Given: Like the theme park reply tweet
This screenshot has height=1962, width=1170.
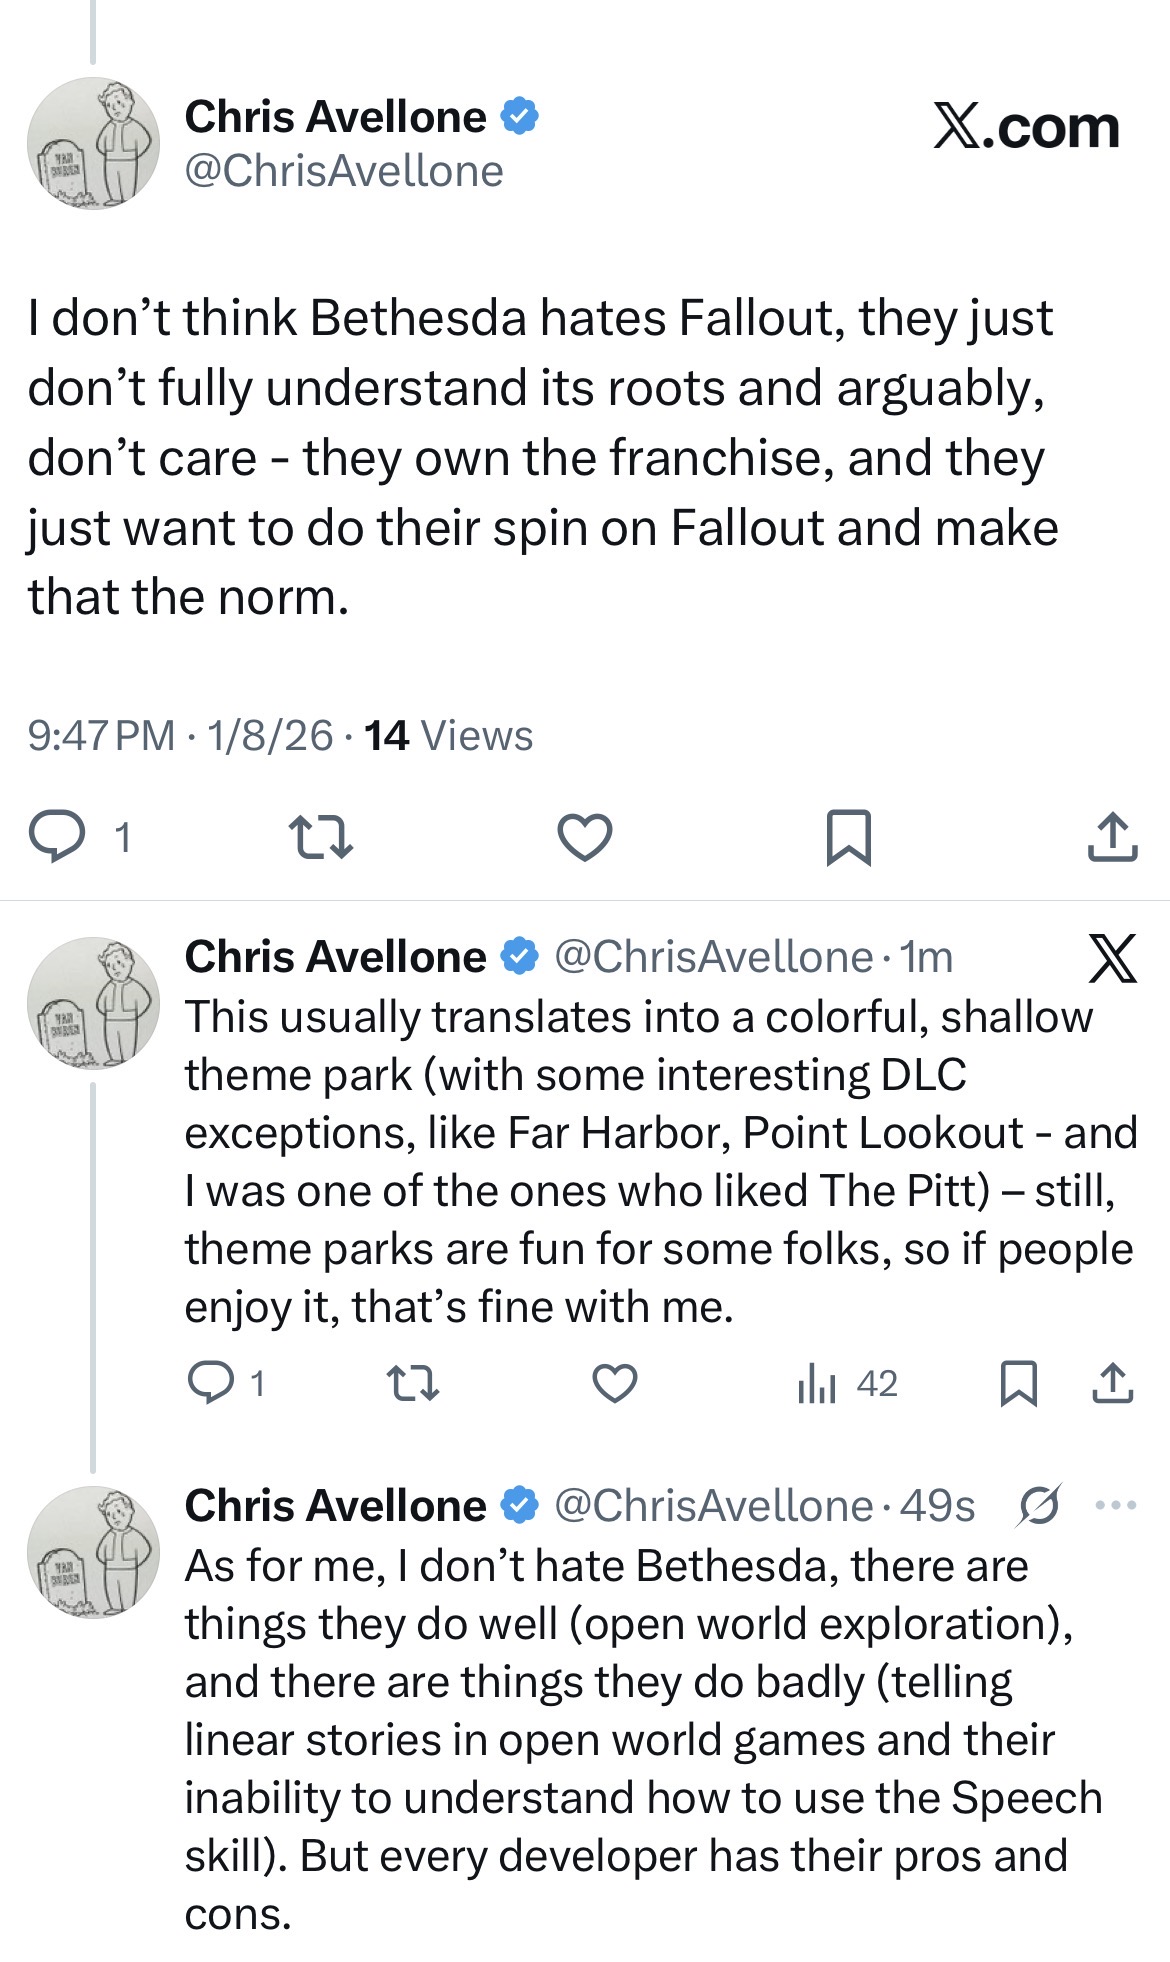Looking at the screenshot, I should pos(614,1384).
